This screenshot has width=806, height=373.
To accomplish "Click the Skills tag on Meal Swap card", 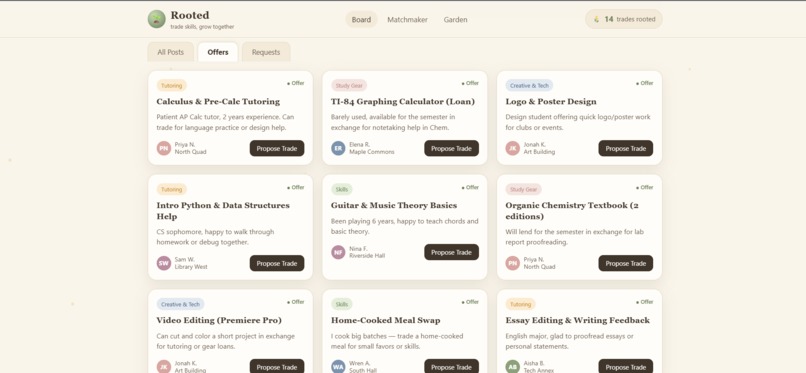I will [342, 304].
